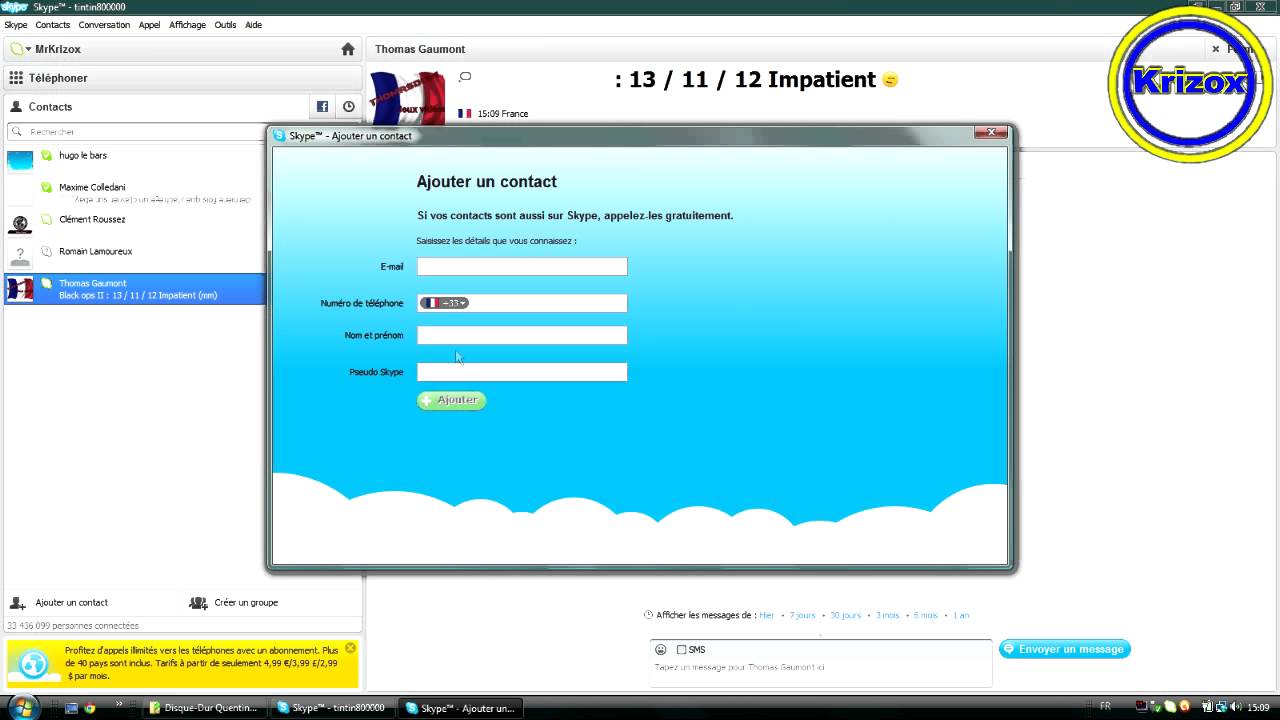
Task: Click Créer un groupe link
Action: coord(246,603)
